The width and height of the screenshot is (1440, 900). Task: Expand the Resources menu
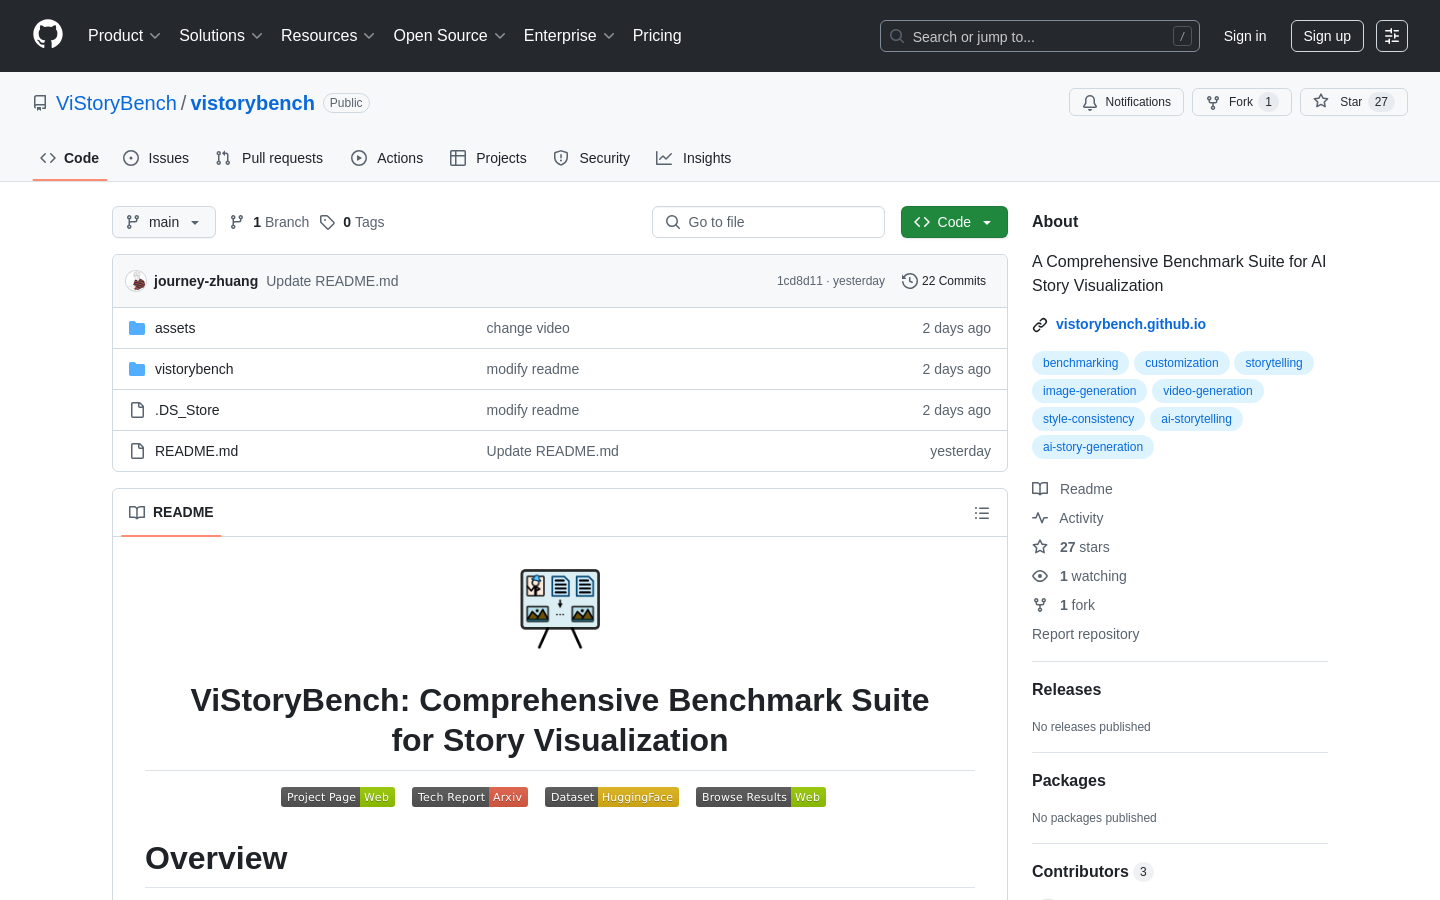coord(328,36)
